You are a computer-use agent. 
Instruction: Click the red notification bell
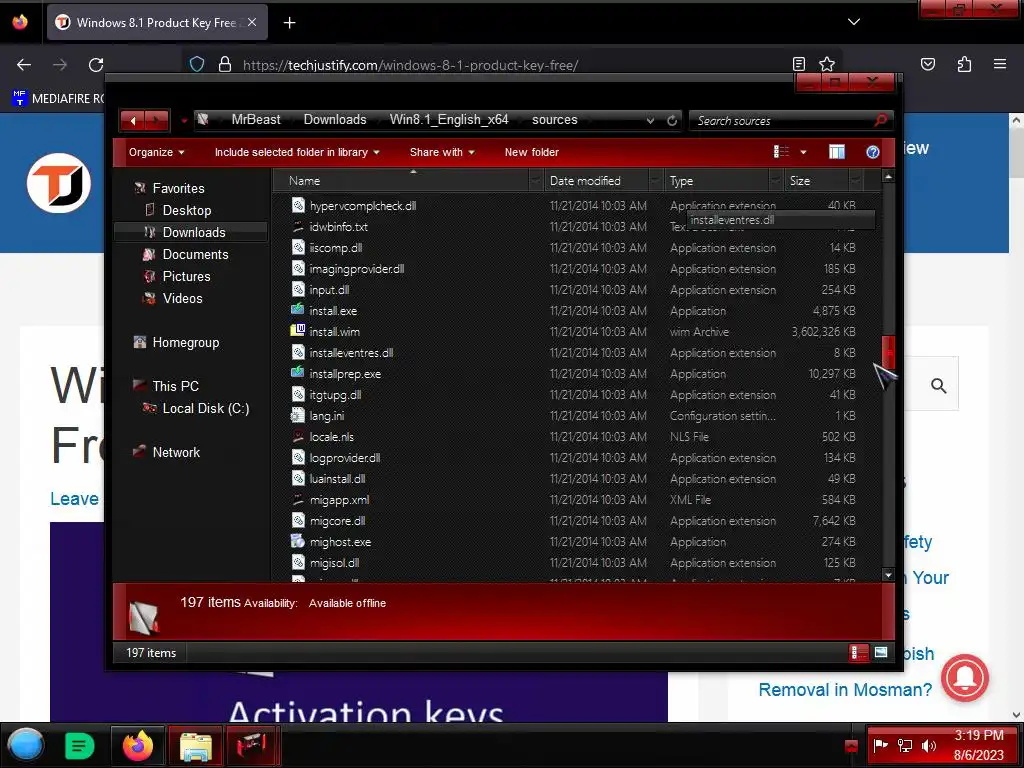click(x=965, y=678)
